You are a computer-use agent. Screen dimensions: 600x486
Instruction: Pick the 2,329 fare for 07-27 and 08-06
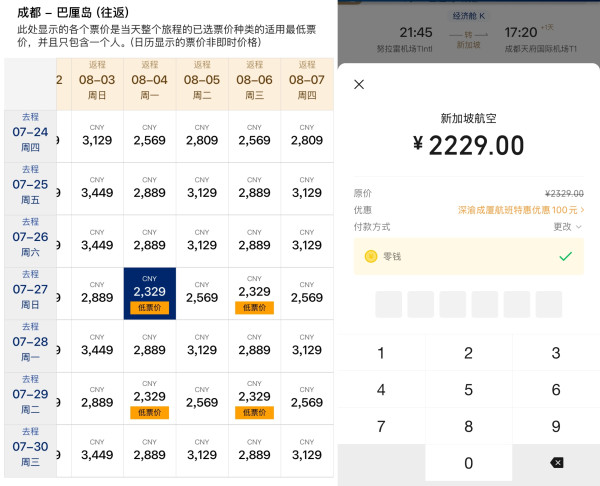coord(254,294)
